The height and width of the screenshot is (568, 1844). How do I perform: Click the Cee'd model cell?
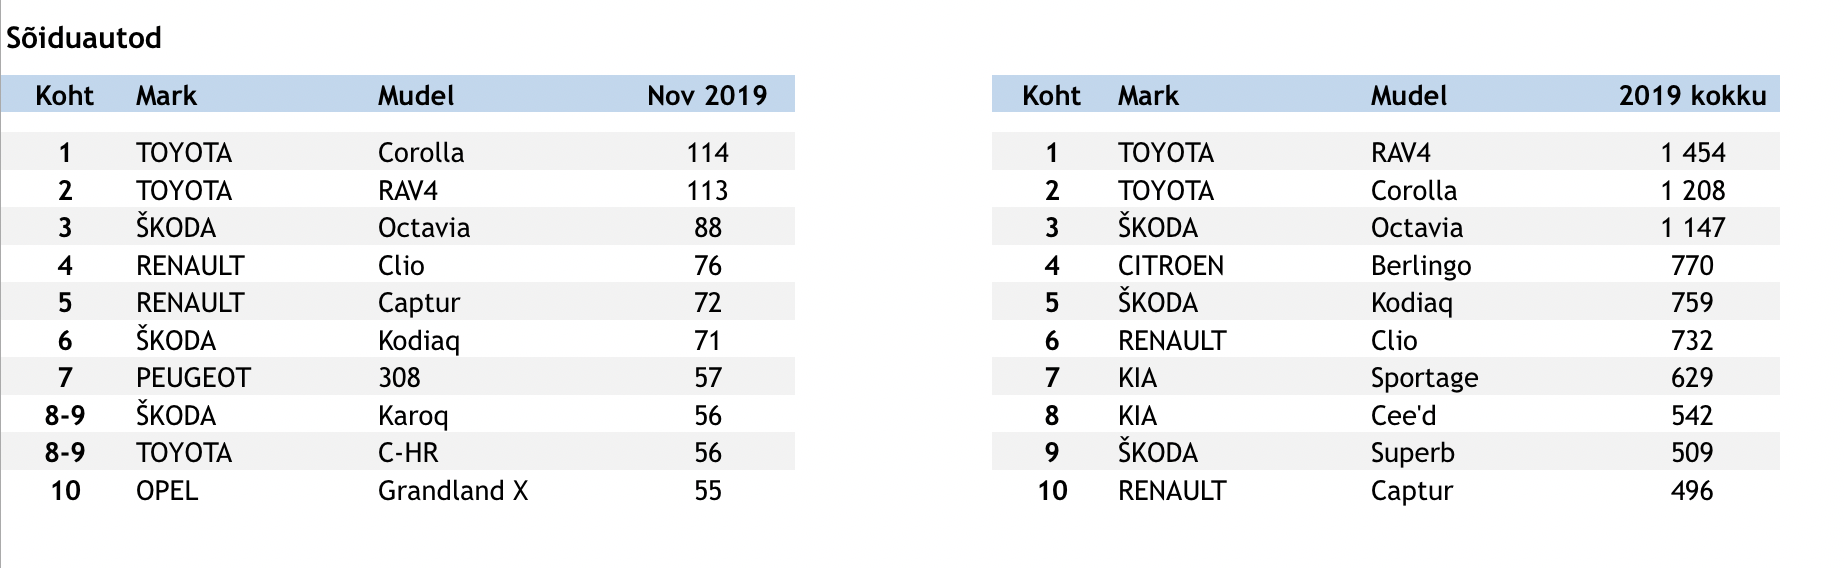tap(1403, 416)
